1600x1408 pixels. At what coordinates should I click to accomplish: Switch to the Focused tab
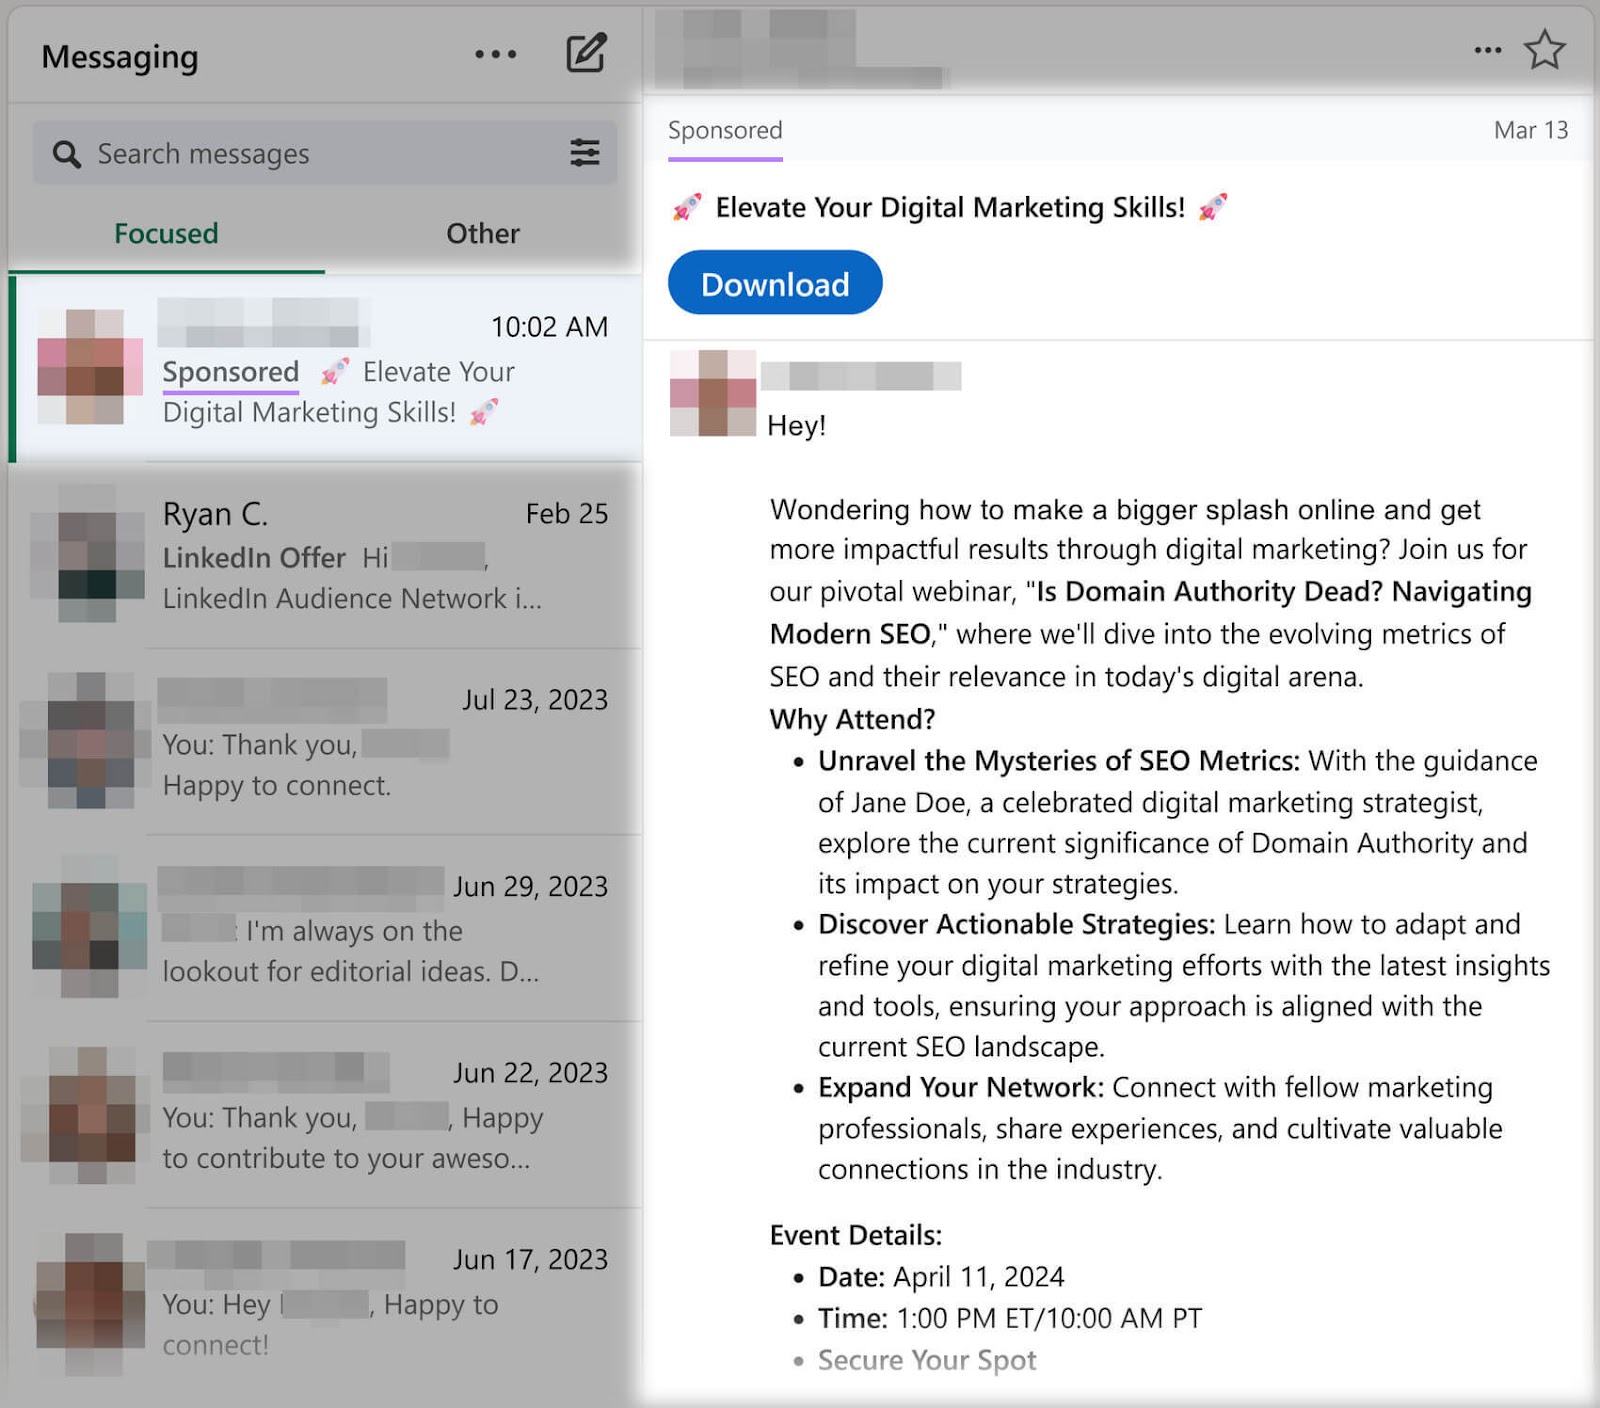pyautogui.click(x=166, y=233)
